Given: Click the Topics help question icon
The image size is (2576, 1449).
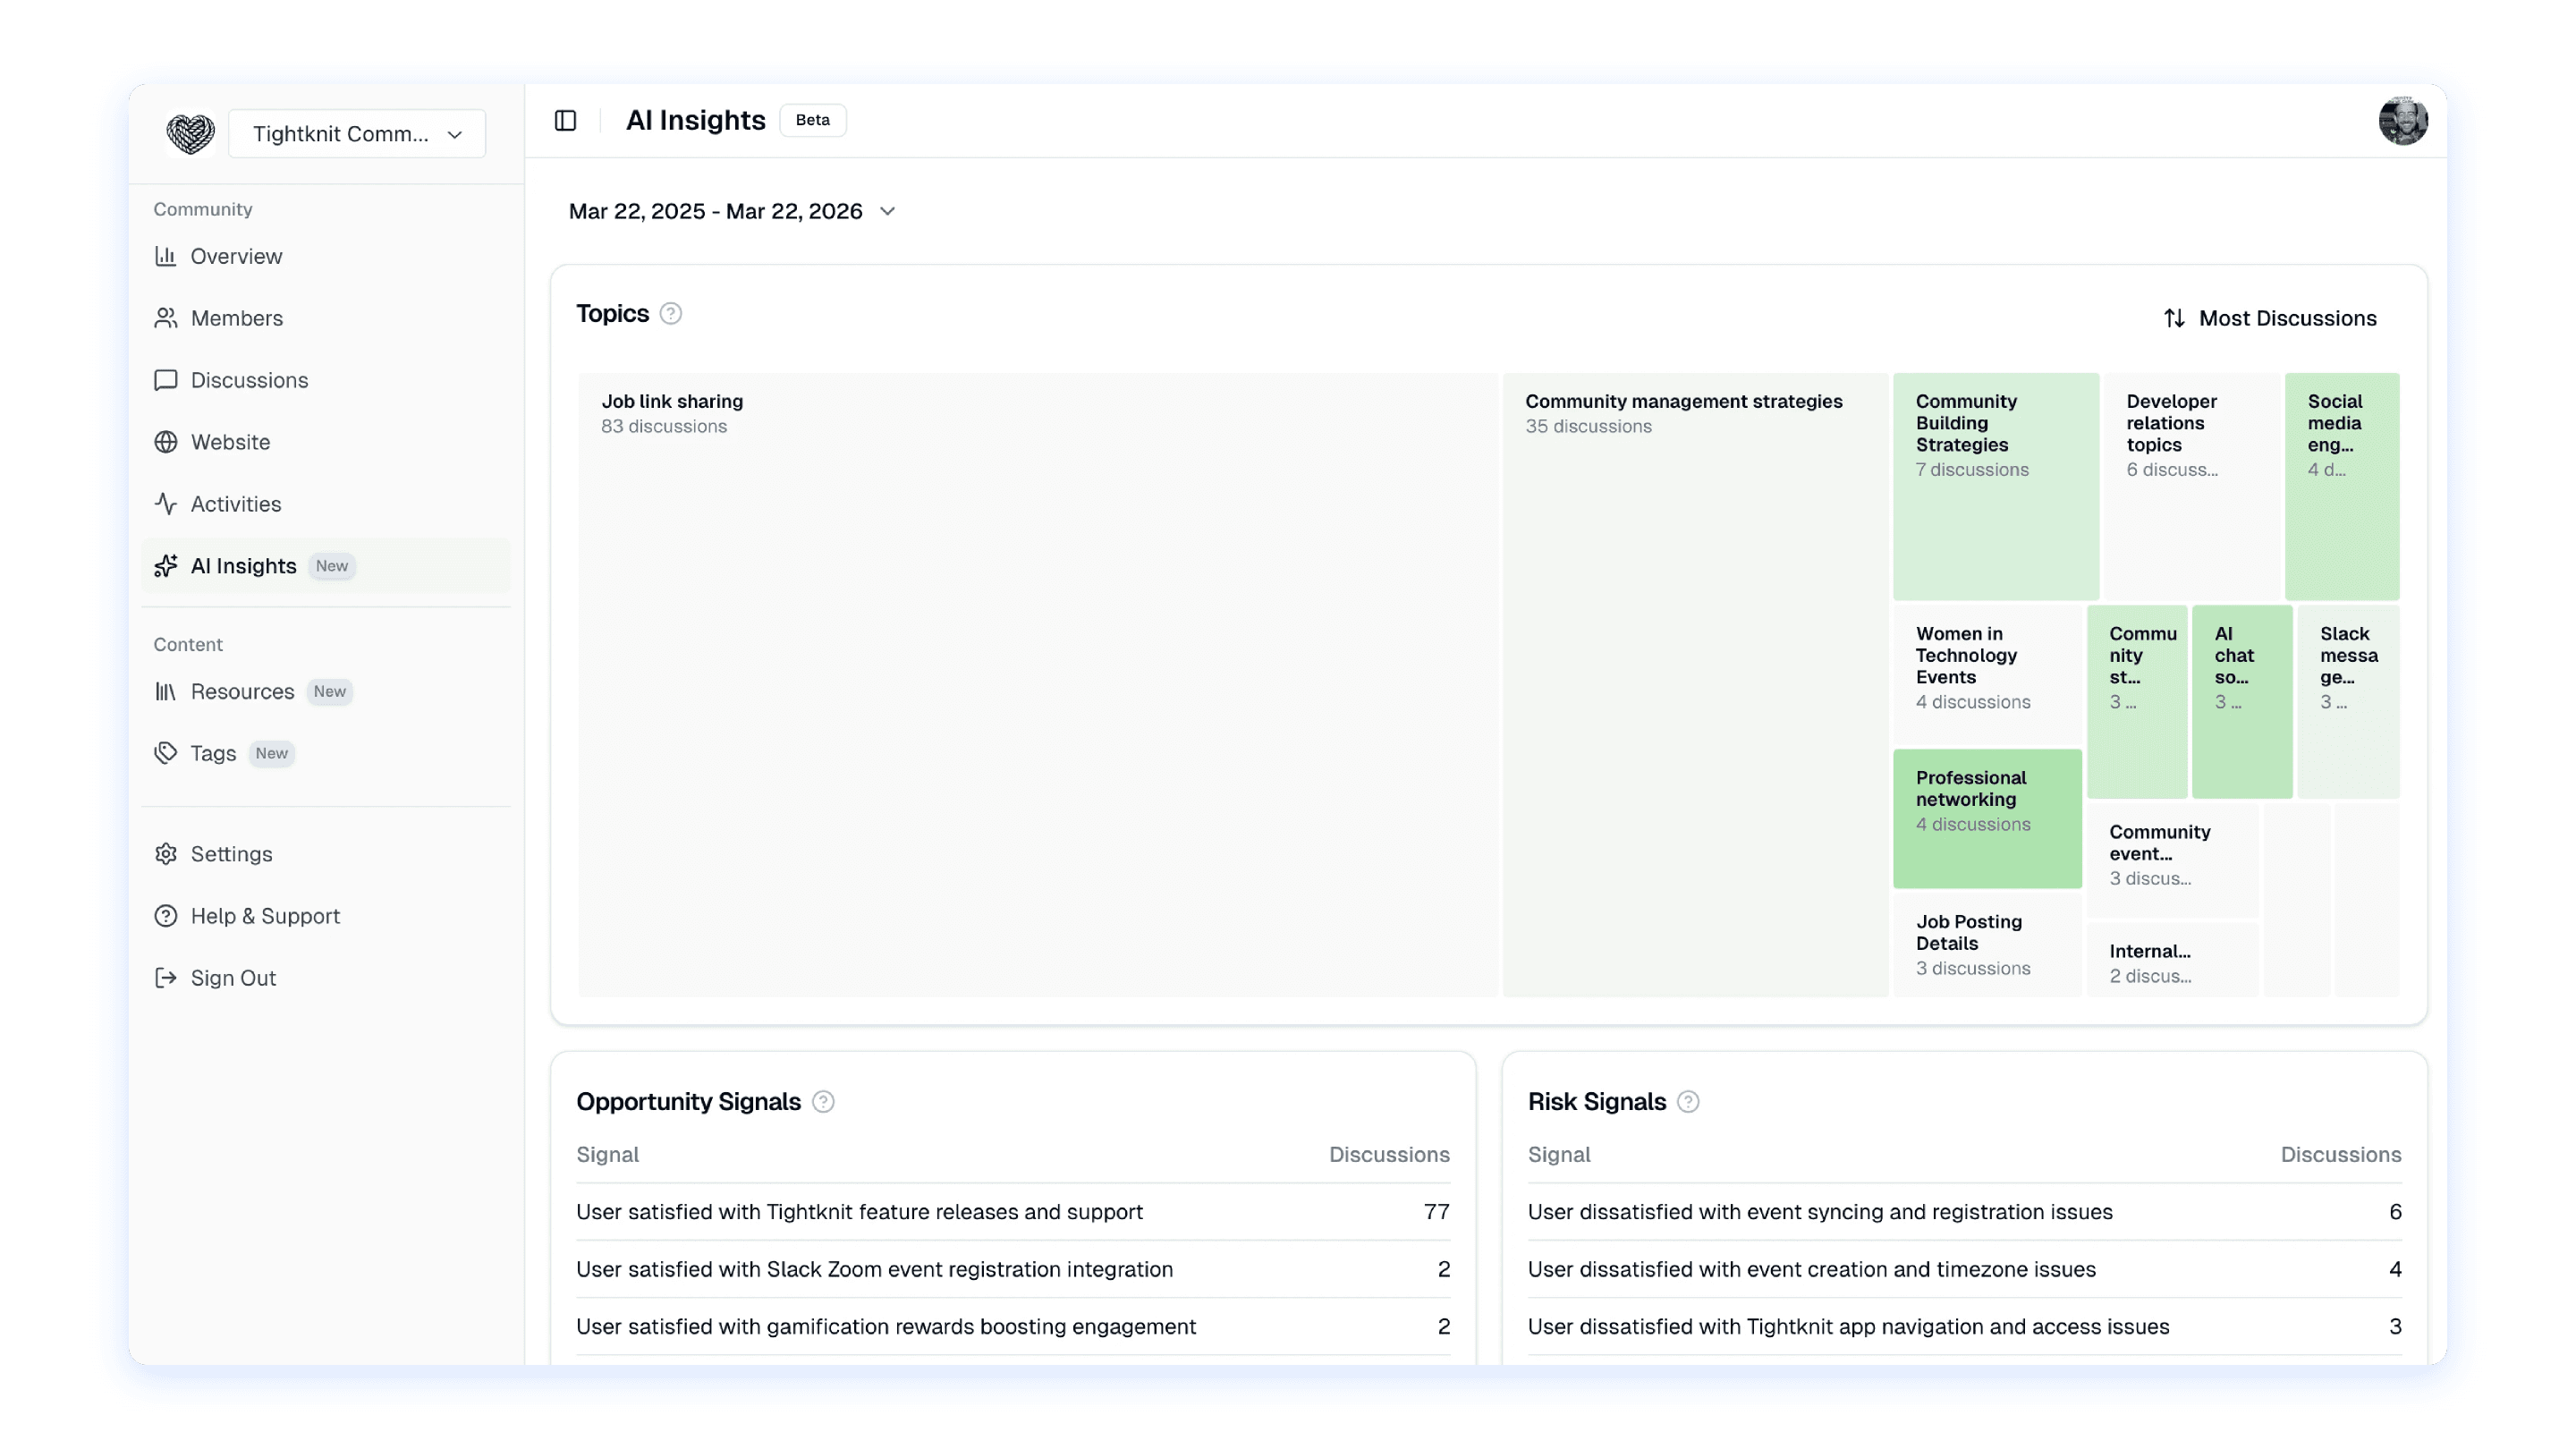Looking at the screenshot, I should [x=671, y=314].
